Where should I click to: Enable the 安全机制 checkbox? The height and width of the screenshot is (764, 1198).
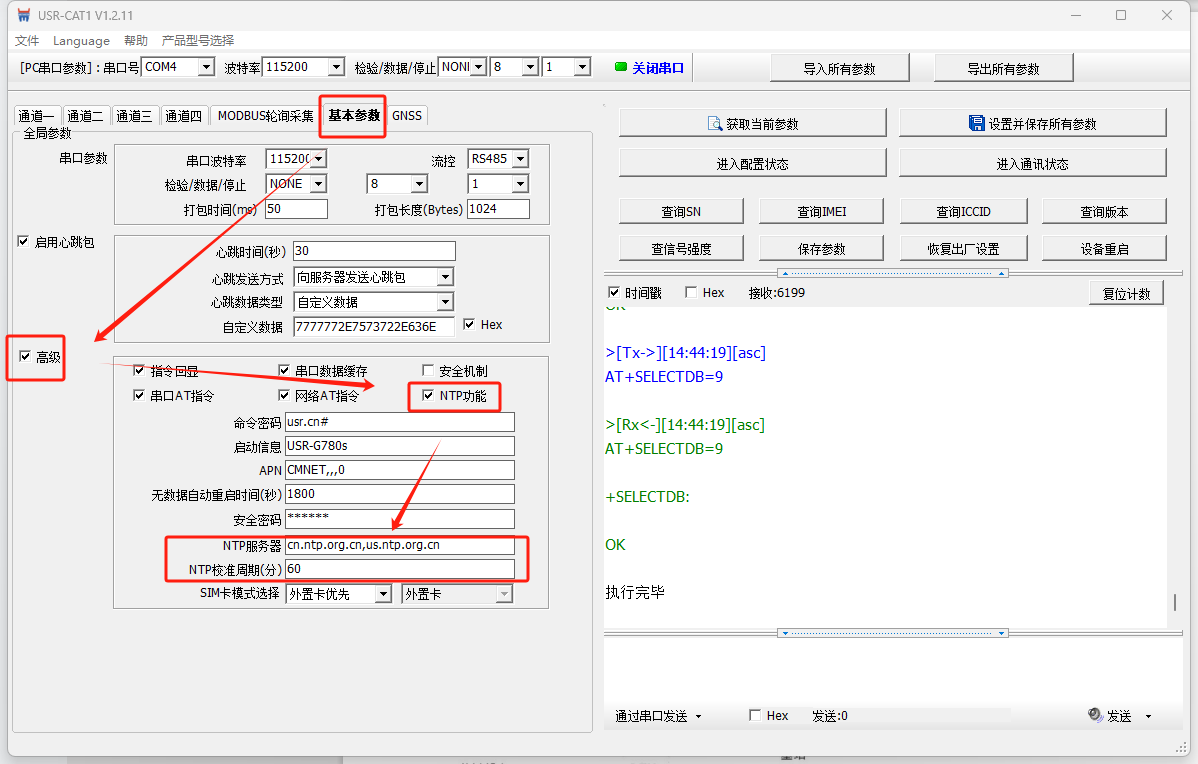click(x=428, y=371)
